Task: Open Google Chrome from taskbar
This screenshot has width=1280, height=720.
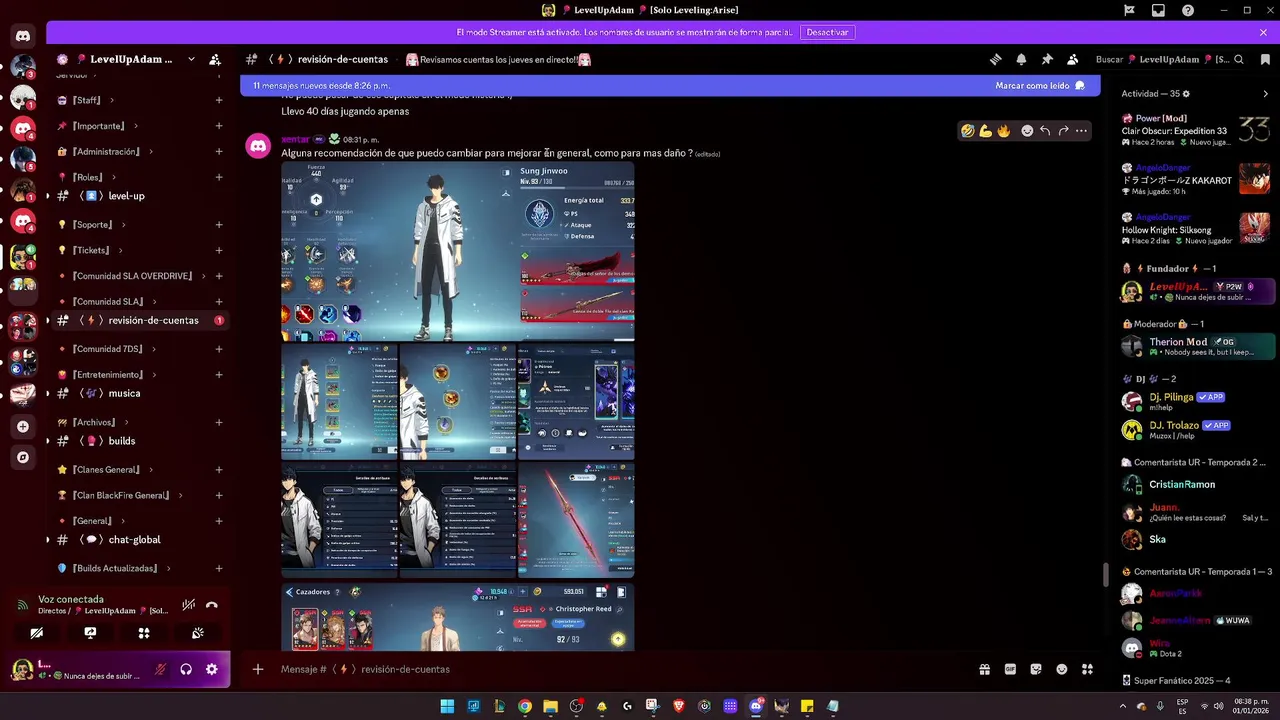Action: pyautogui.click(x=524, y=706)
